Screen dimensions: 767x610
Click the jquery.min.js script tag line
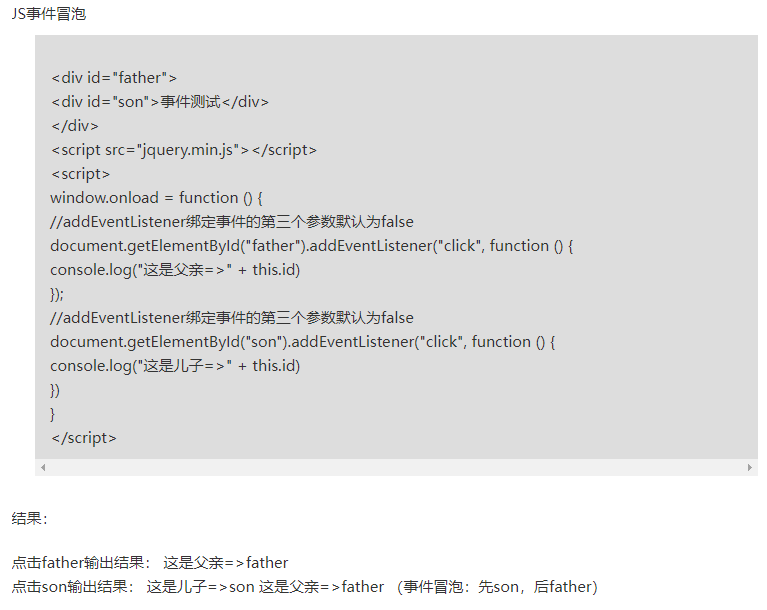click(x=183, y=149)
